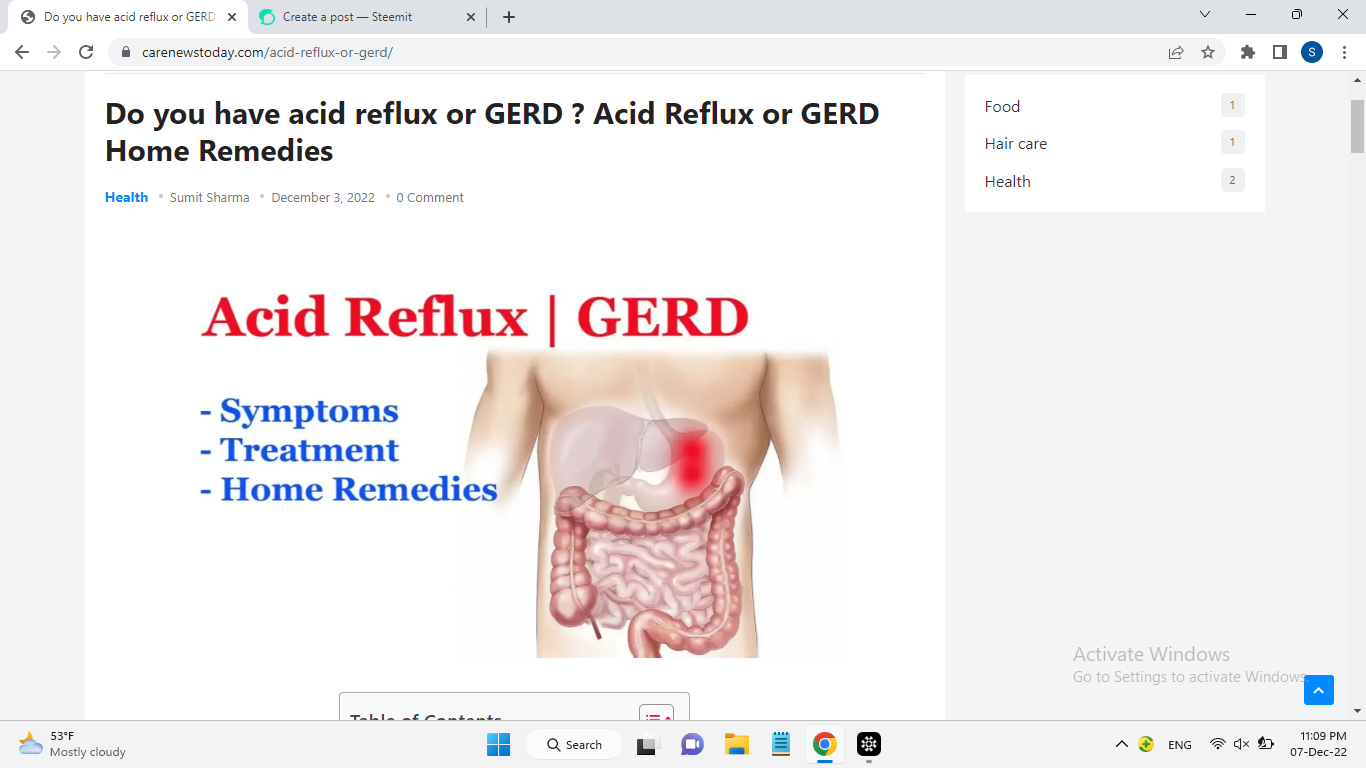
Task: Open the Health category in sidebar
Action: tap(1007, 181)
